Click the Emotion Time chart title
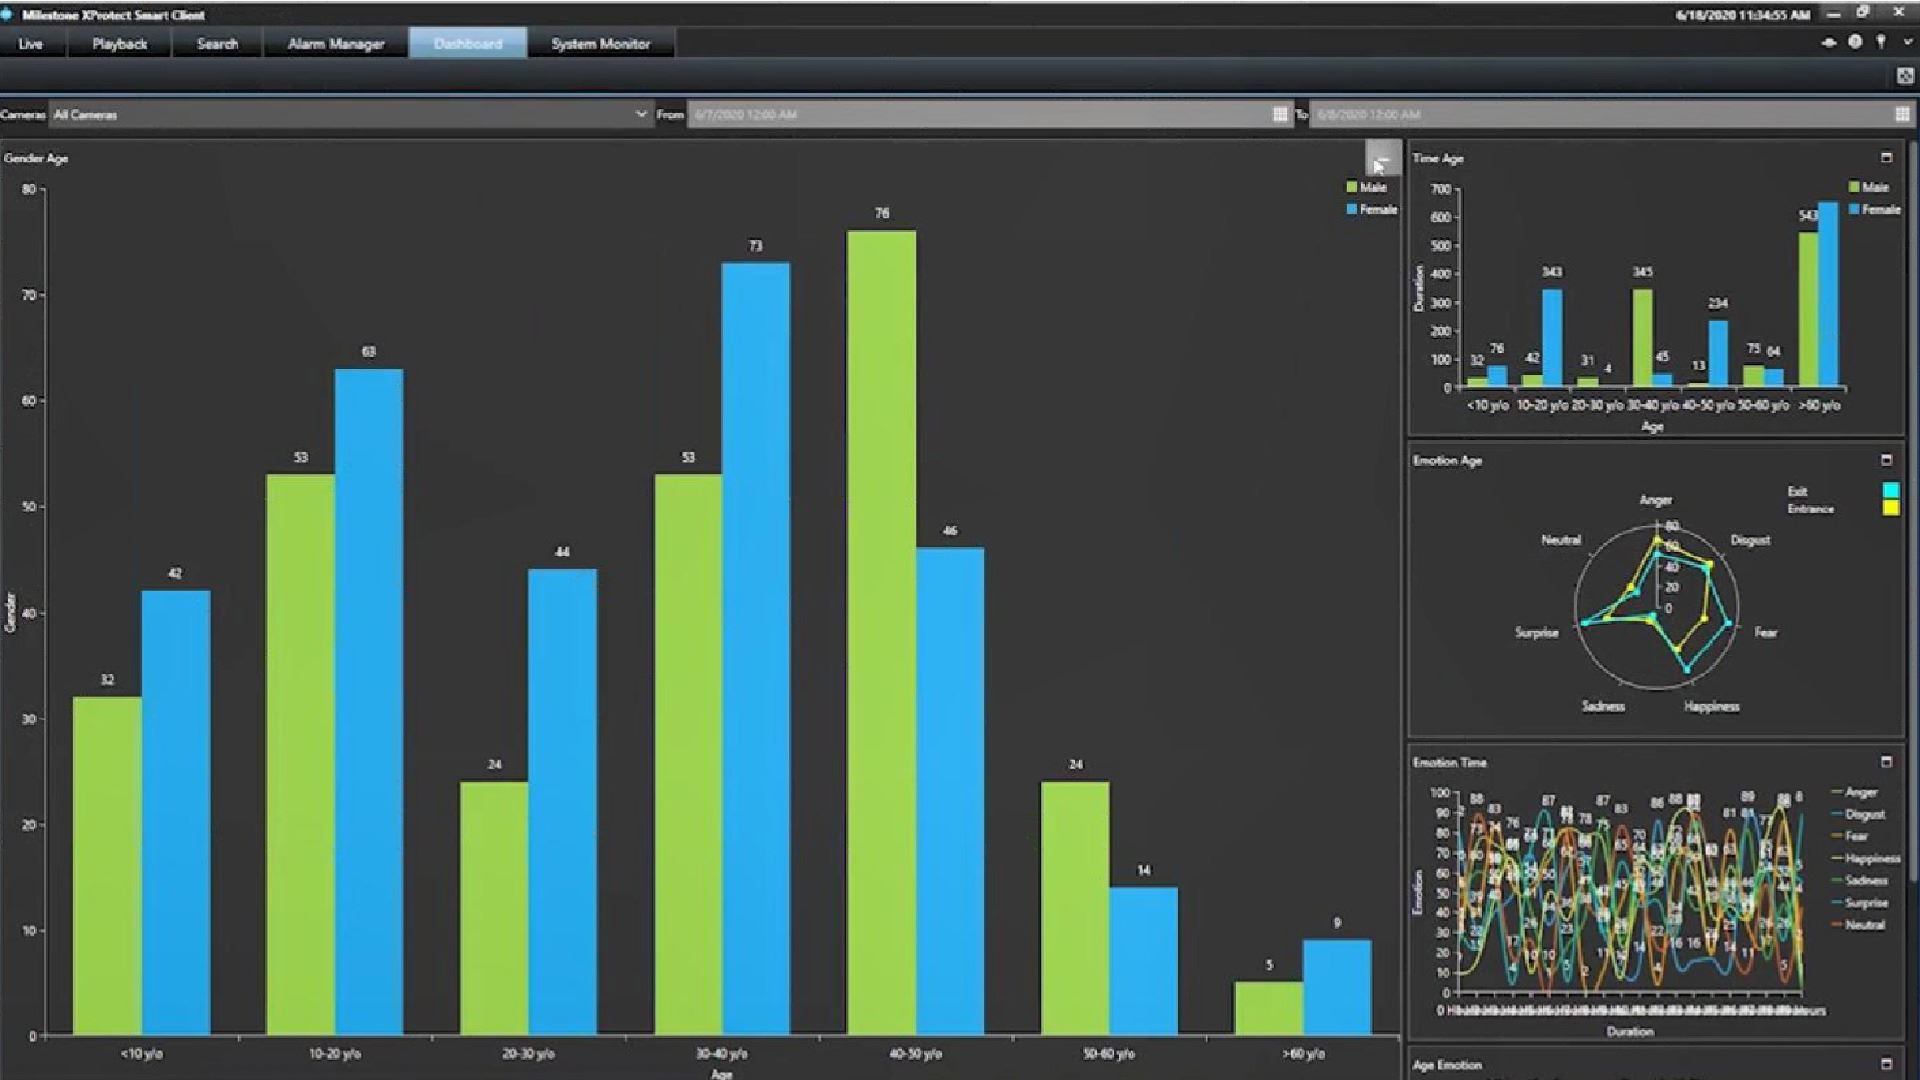 pyautogui.click(x=1449, y=762)
